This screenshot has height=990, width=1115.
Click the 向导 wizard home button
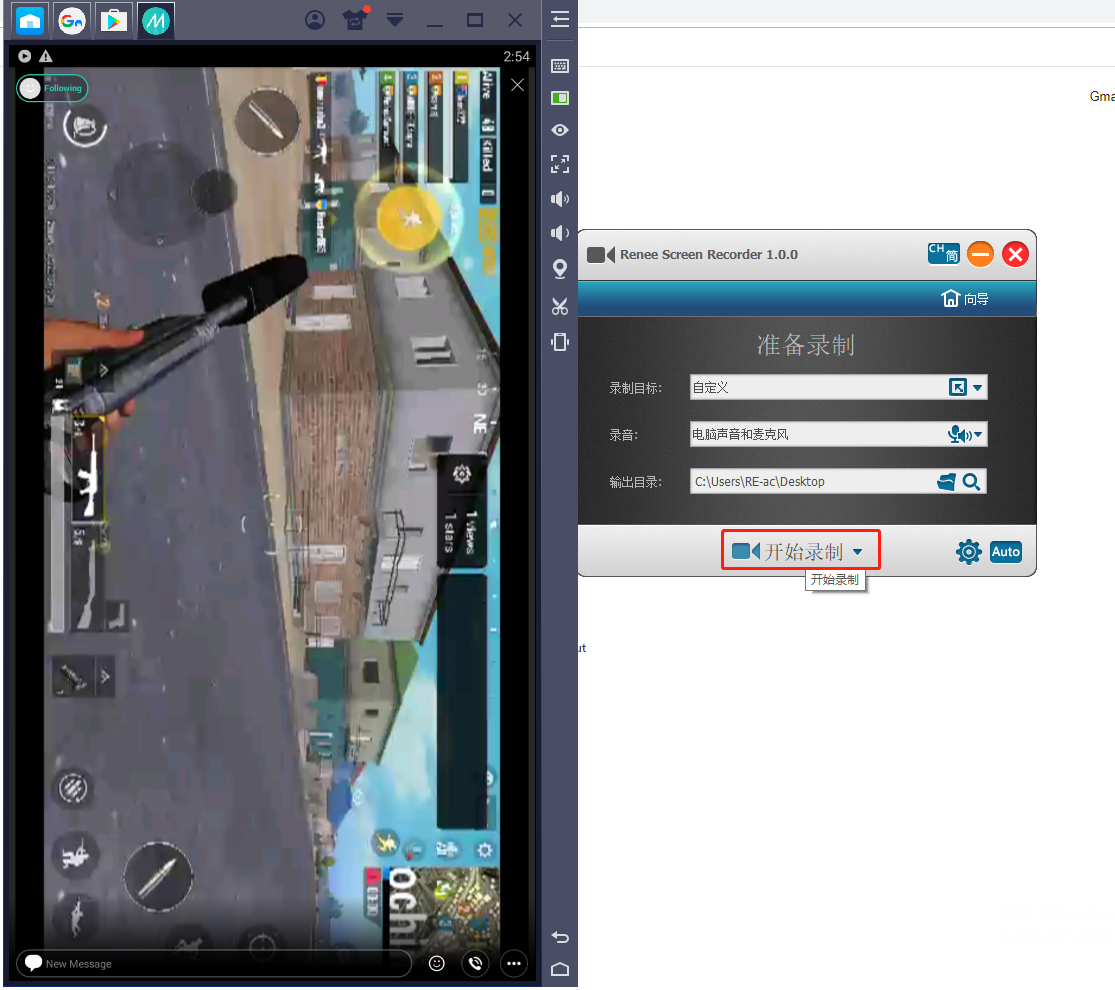coord(965,299)
